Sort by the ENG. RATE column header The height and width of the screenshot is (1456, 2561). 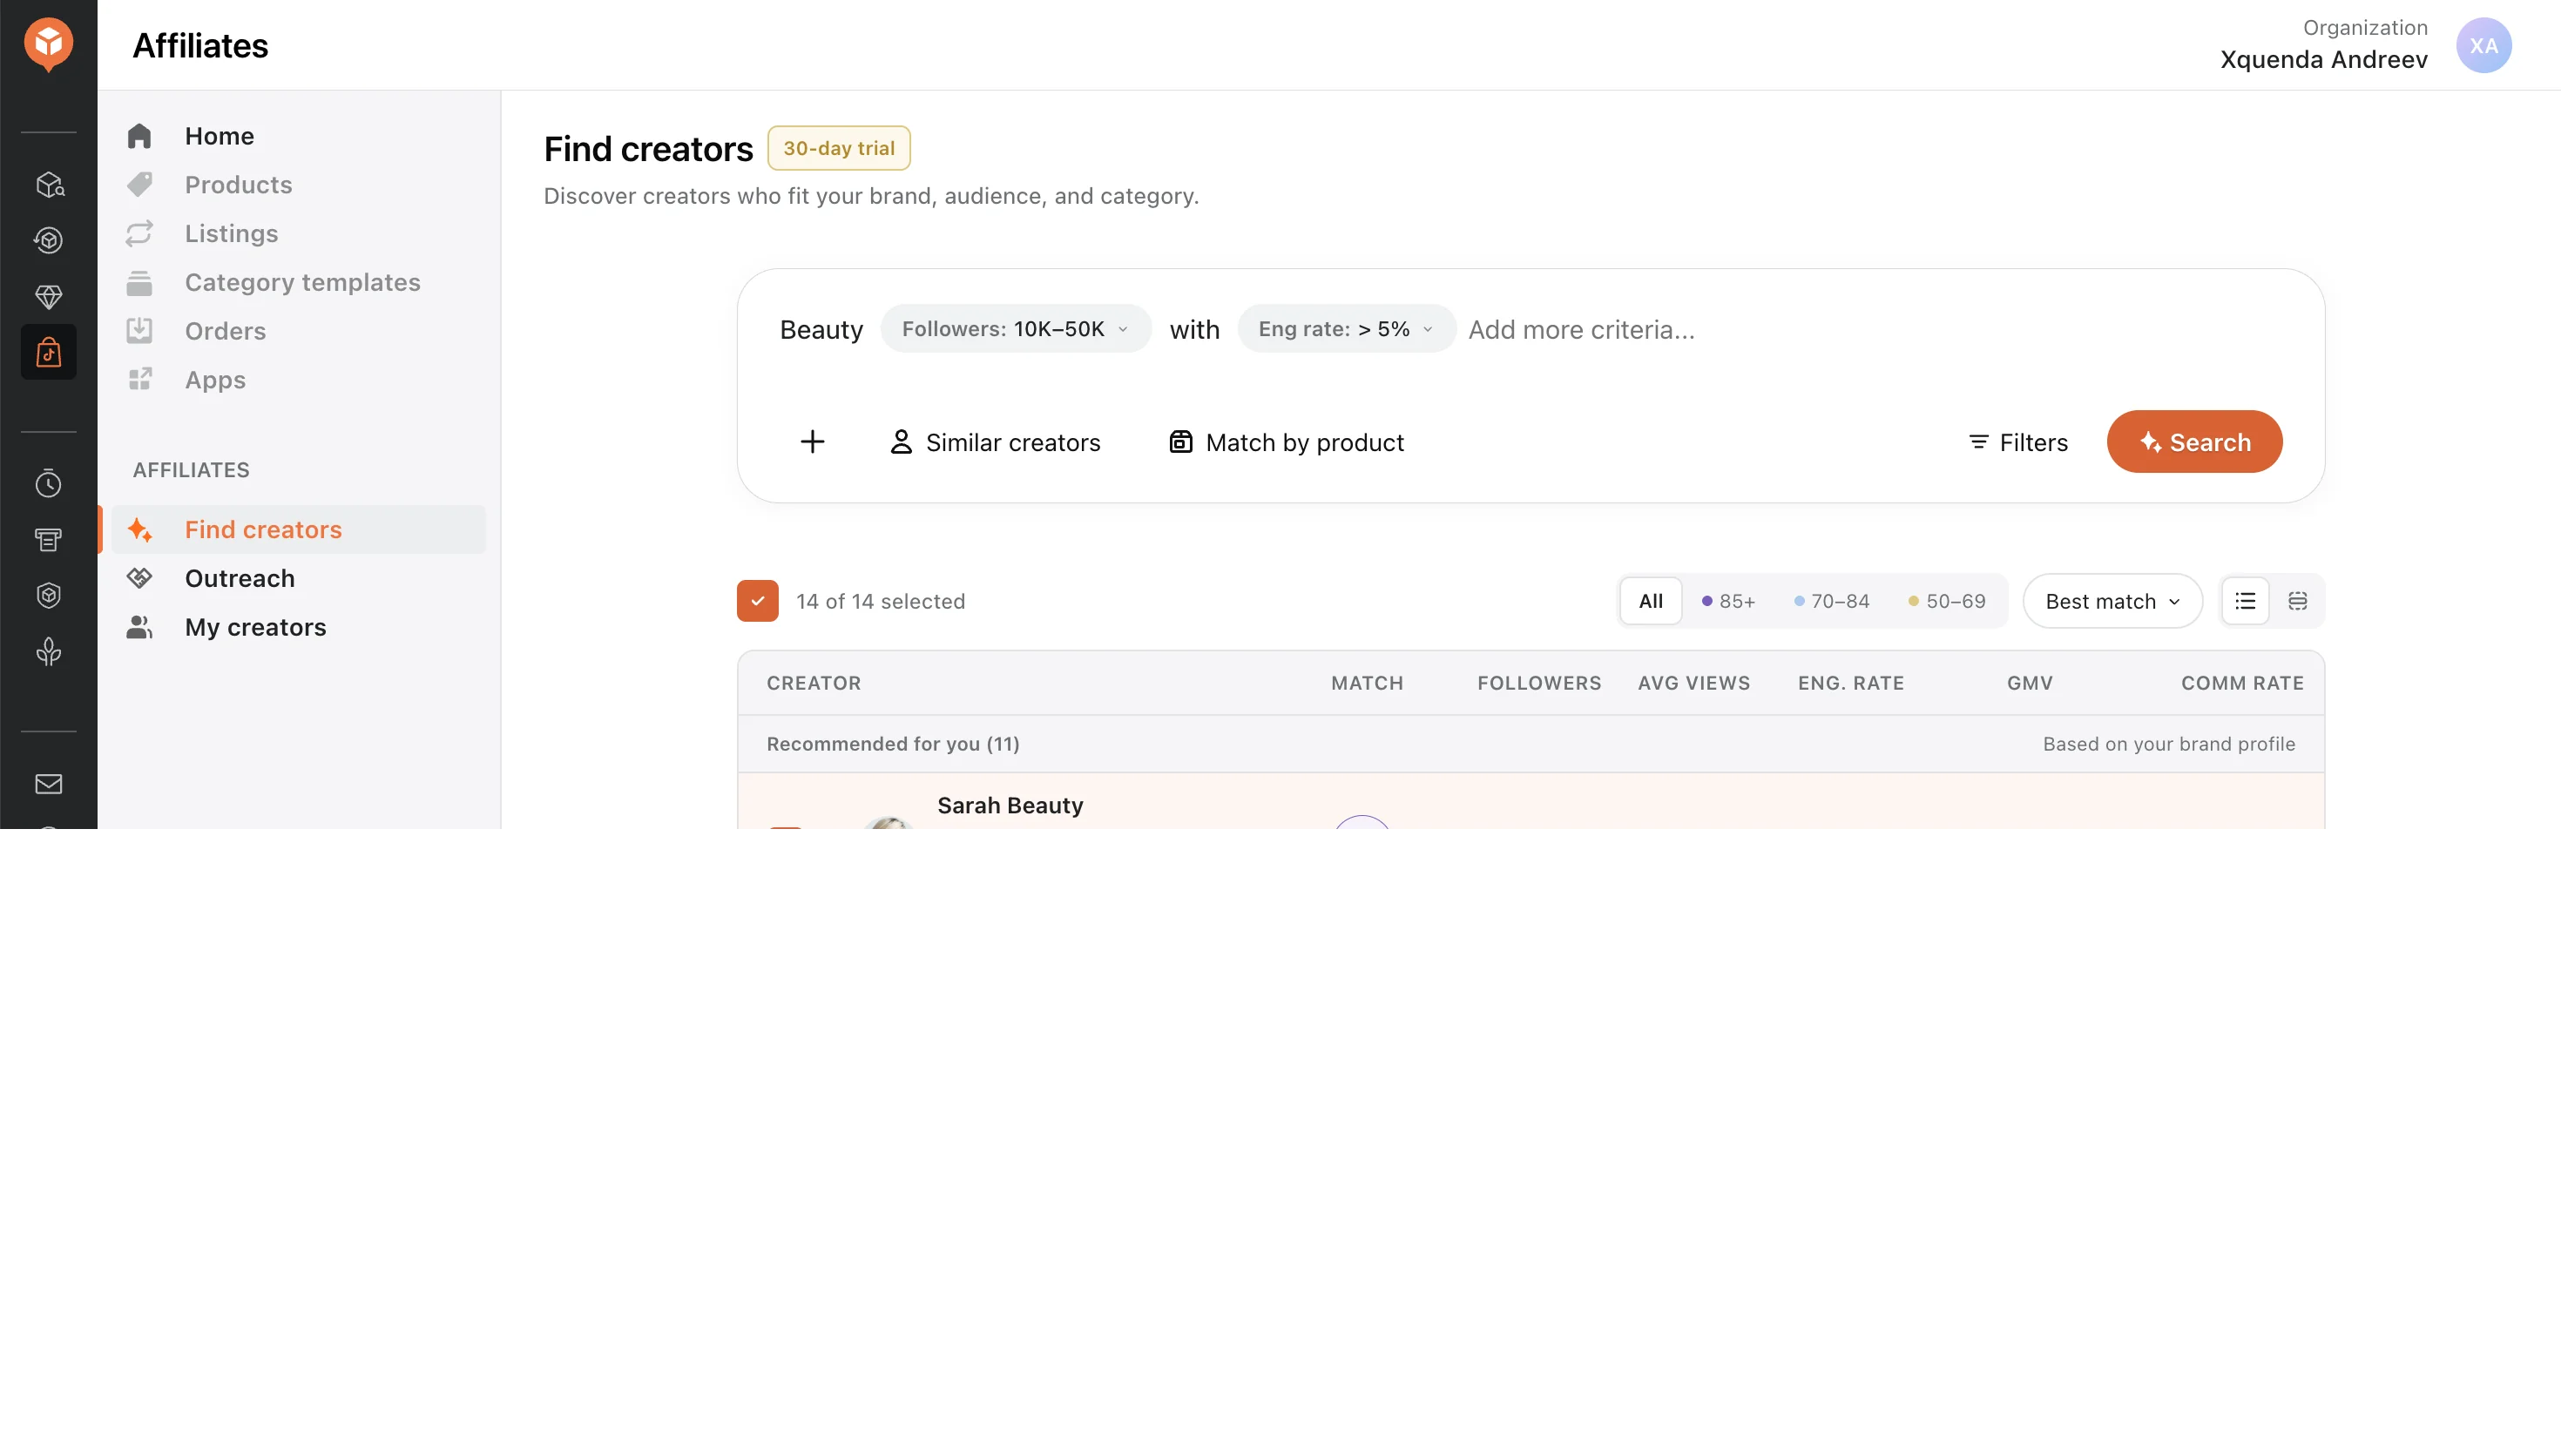pos(1851,683)
